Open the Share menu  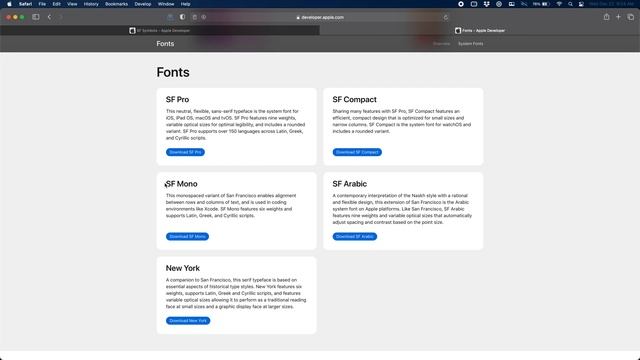point(607,17)
